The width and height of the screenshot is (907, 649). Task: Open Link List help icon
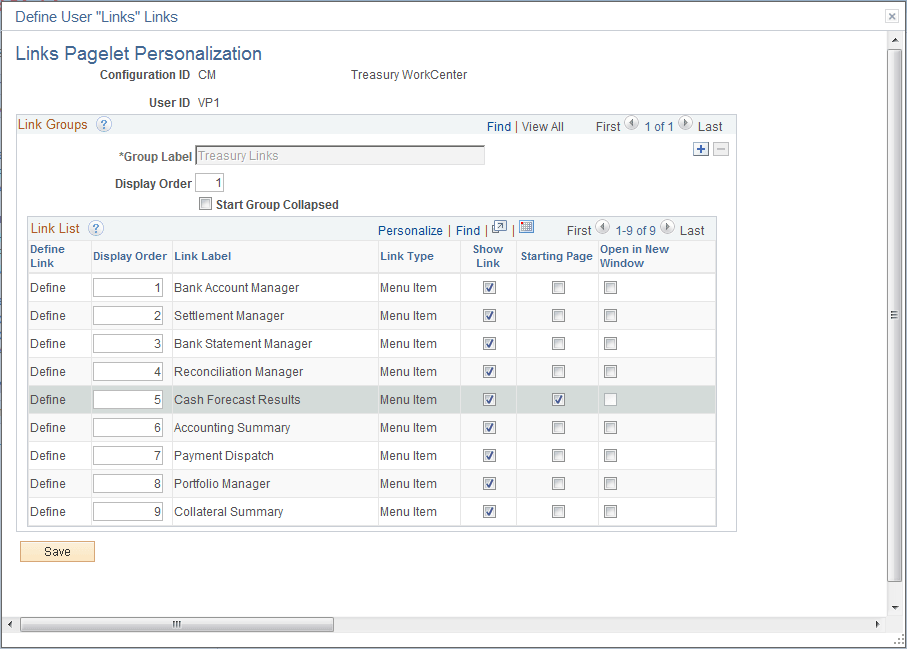(x=95, y=228)
